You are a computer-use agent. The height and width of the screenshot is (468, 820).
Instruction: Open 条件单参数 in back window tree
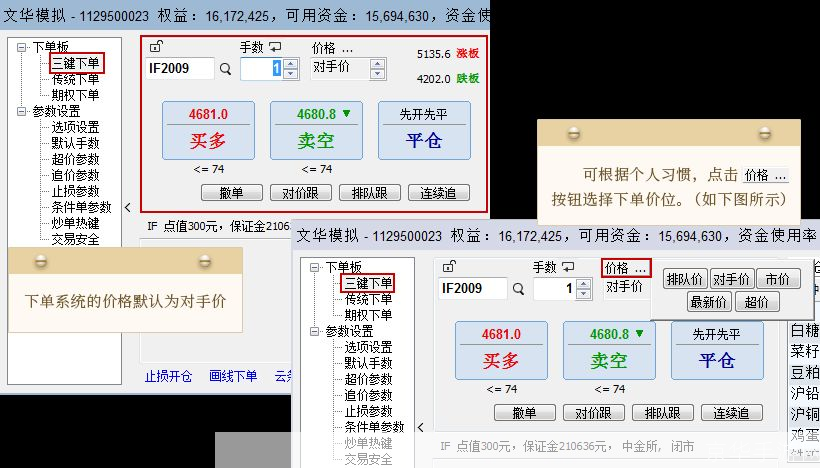click(x=82, y=207)
